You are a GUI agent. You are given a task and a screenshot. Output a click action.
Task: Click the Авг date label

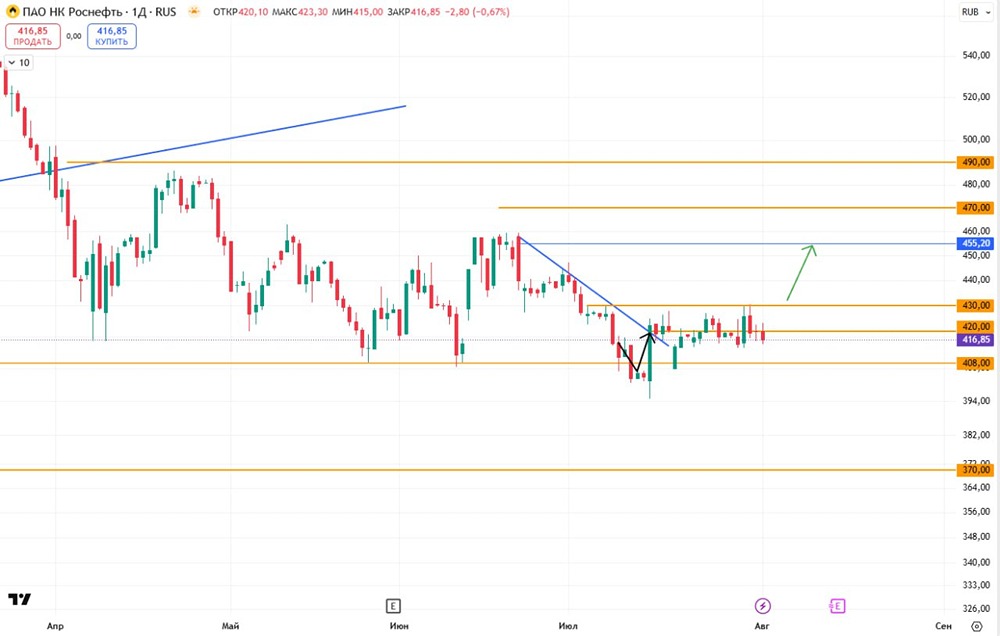(762, 626)
